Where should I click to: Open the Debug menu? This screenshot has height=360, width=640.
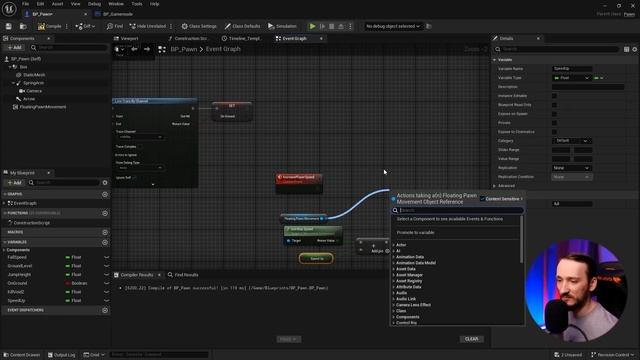click(x=94, y=4)
